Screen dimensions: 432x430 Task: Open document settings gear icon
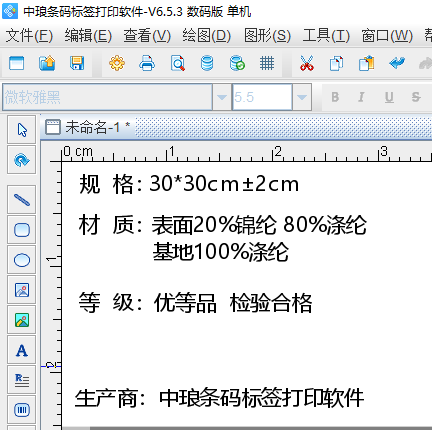pyautogui.click(x=117, y=63)
